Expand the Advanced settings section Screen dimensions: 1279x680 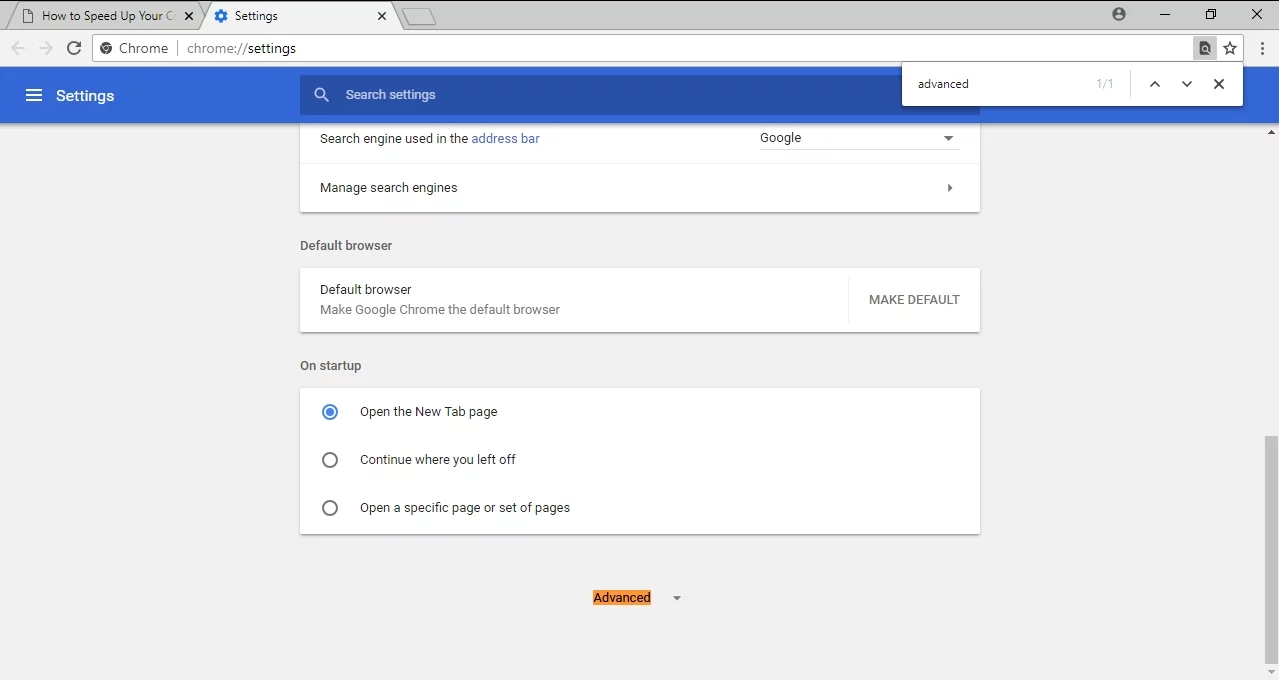click(636, 598)
